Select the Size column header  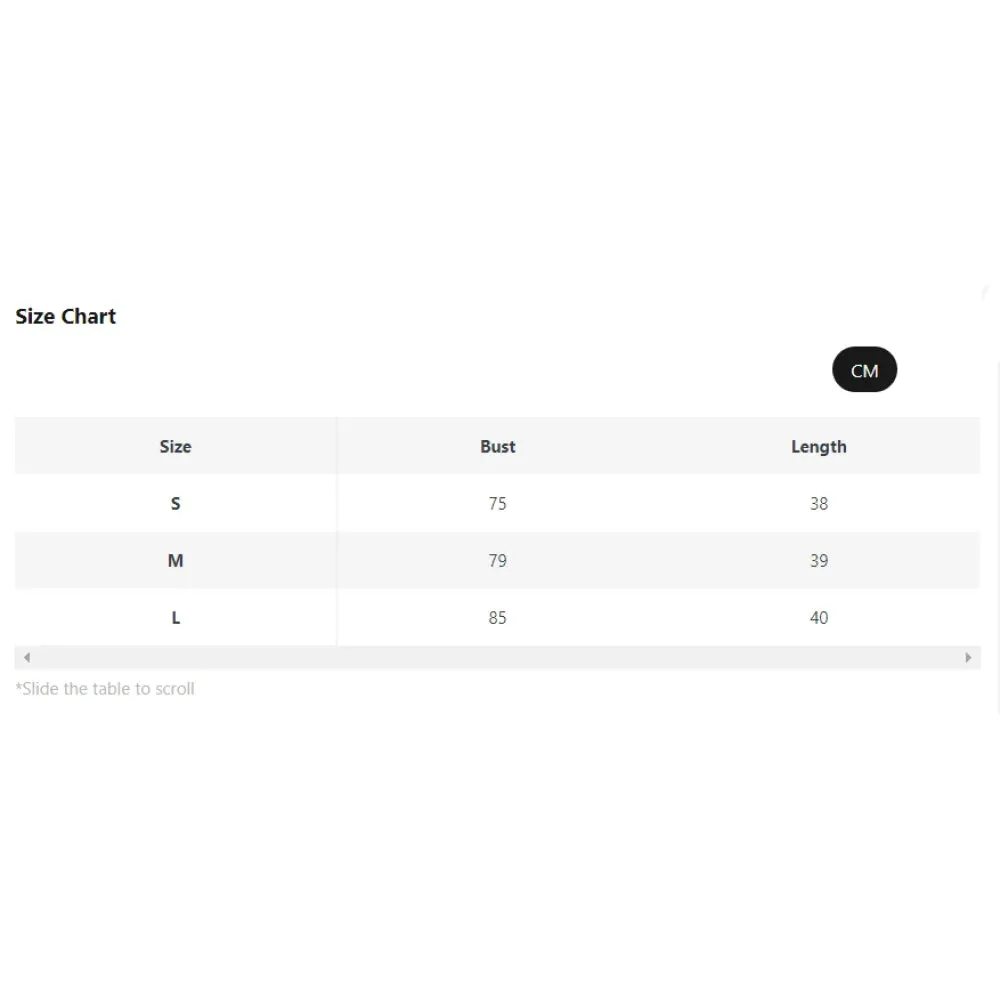[175, 446]
